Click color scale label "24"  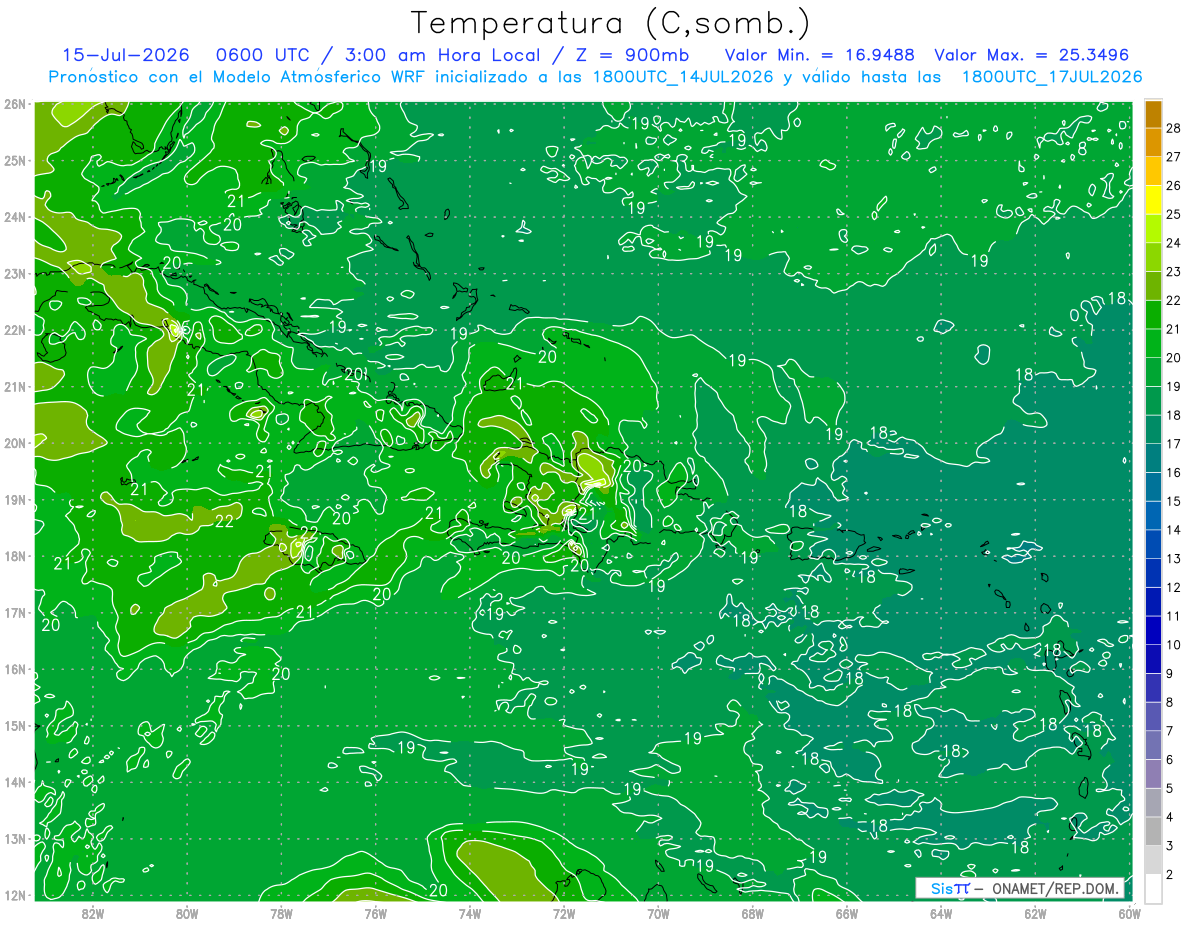pos(1174,242)
